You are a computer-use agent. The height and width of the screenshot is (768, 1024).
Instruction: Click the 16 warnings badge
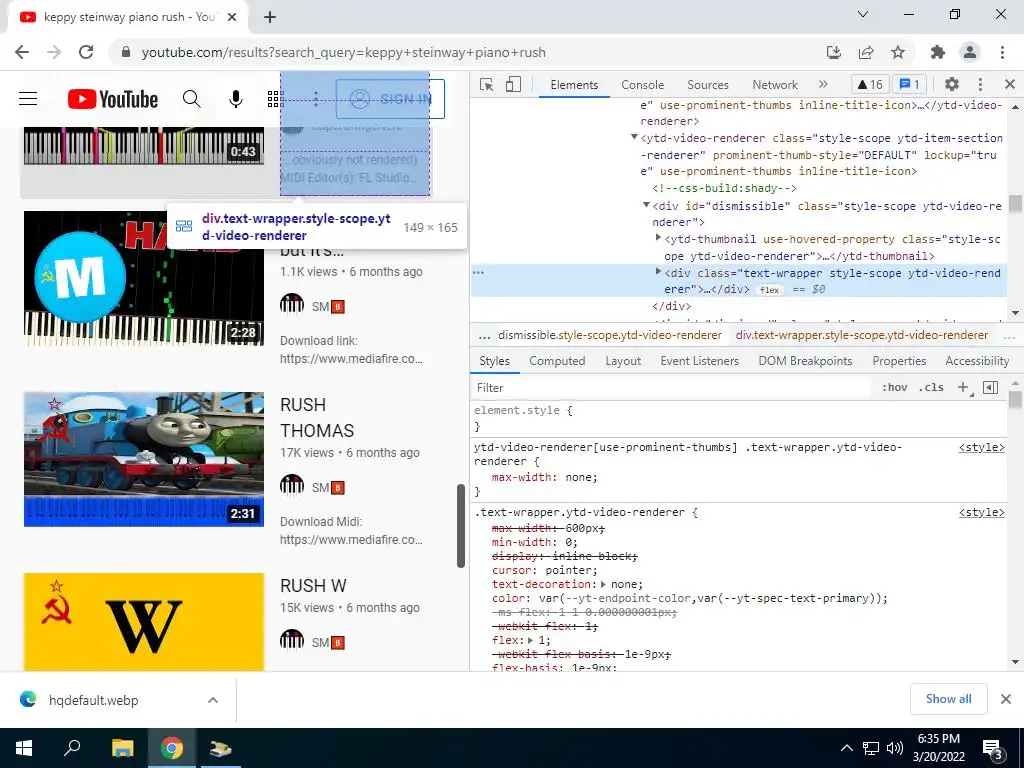870,84
